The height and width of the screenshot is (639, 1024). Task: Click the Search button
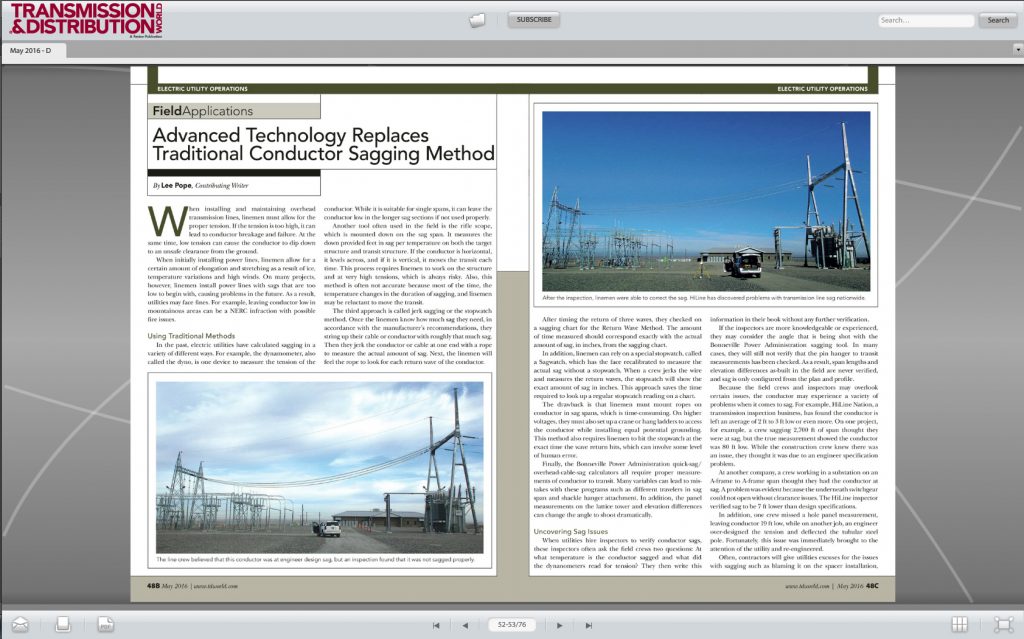coord(998,20)
